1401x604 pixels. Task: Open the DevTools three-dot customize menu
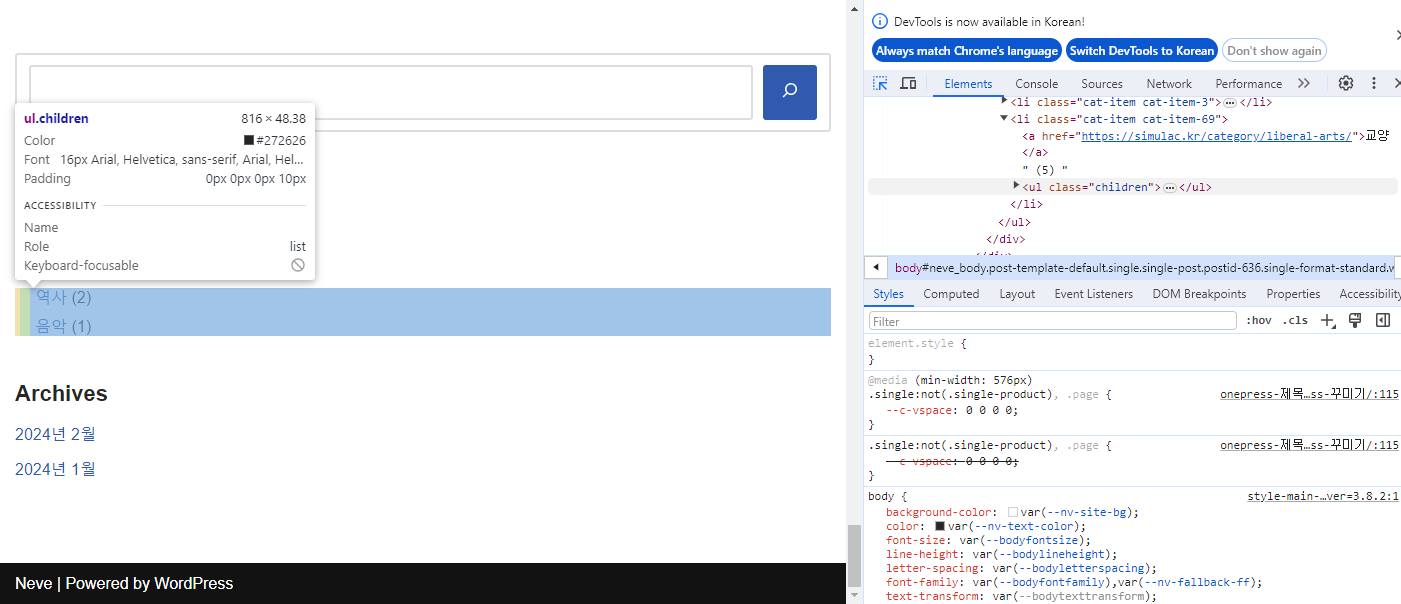[x=1374, y=83]
